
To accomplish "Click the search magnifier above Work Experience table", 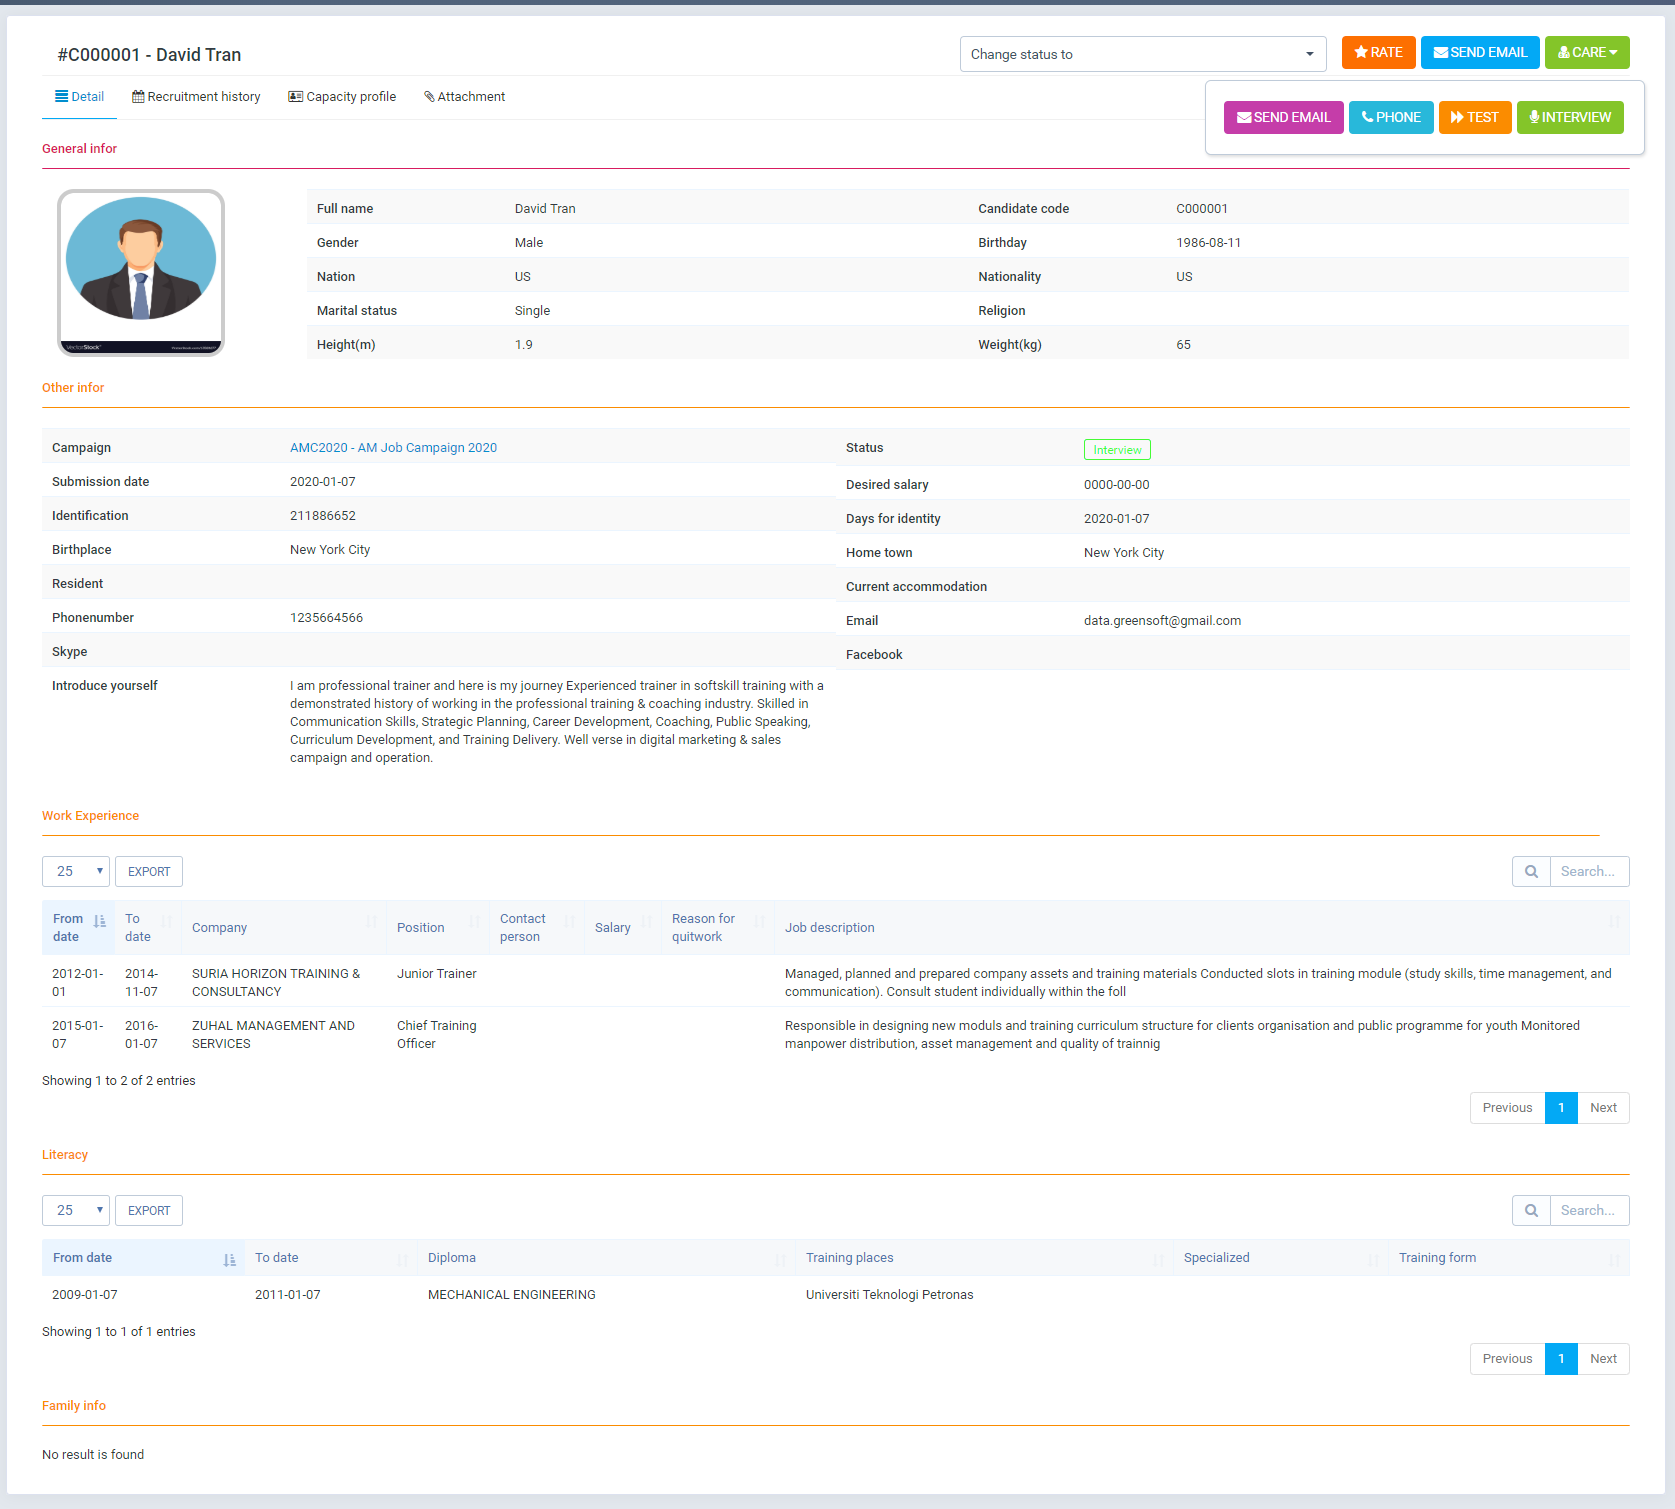I will (1531, 871).
